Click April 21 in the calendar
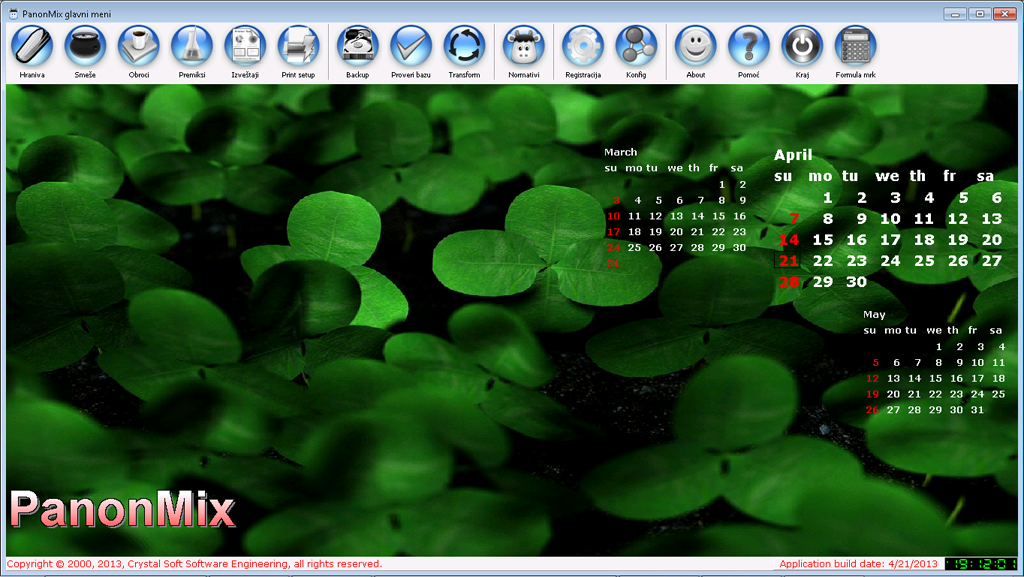Image resolution: width=1024 pixels, height=577 pixels. [x=789, y=261]
